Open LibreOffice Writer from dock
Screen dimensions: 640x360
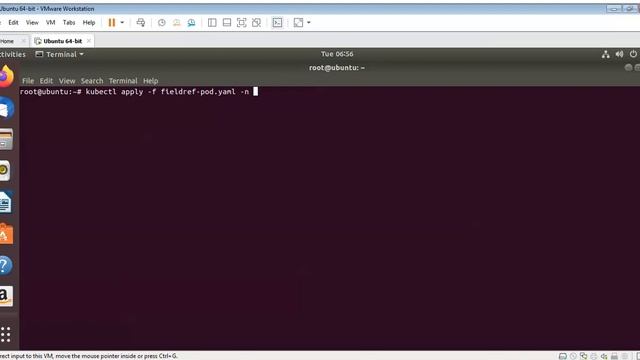[5, 202]
